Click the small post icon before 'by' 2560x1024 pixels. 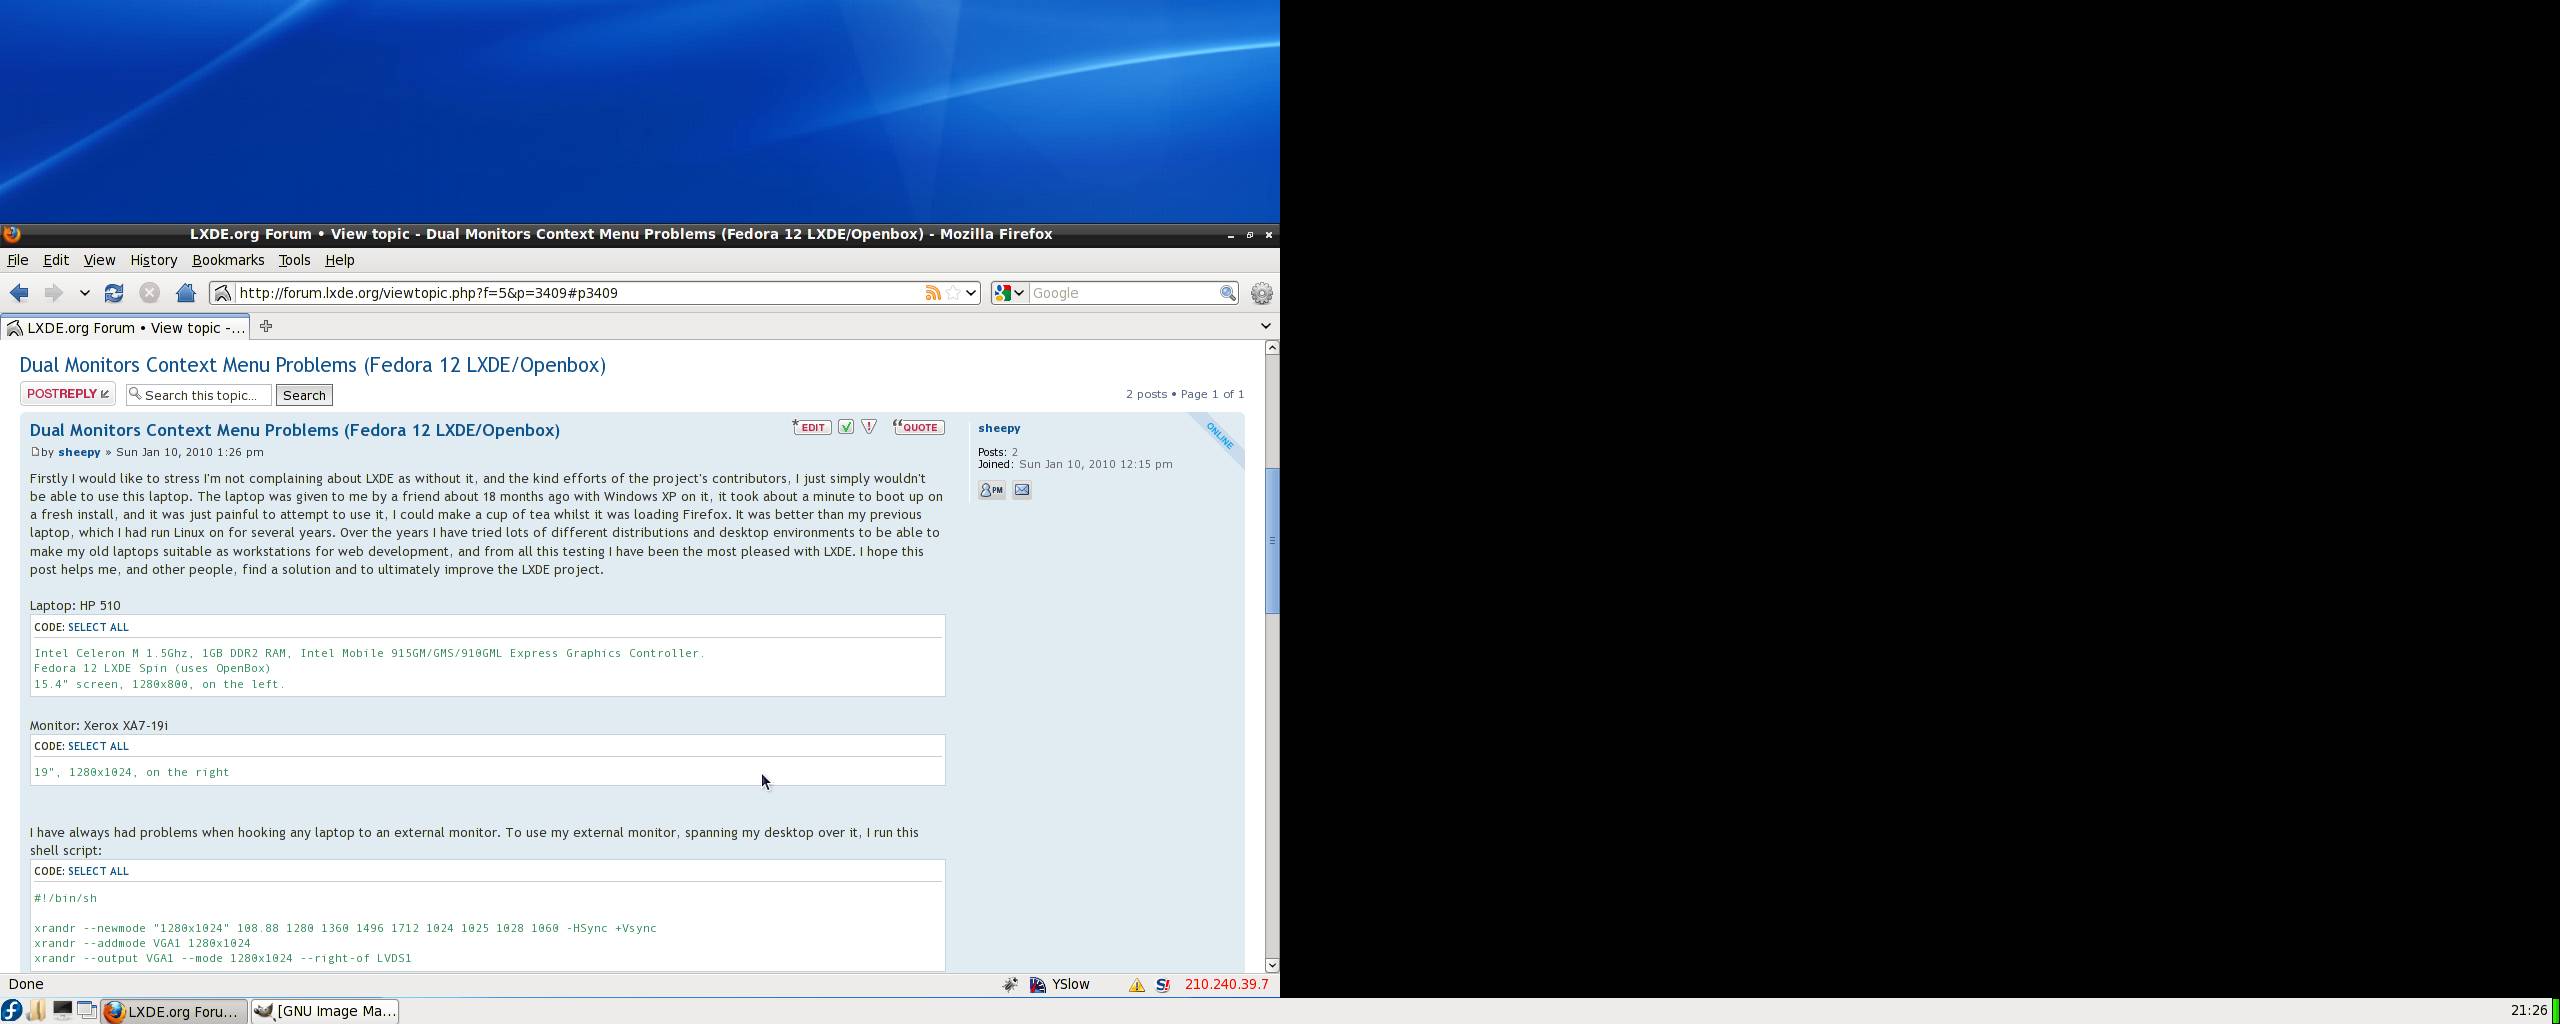[x=35, y=452]
